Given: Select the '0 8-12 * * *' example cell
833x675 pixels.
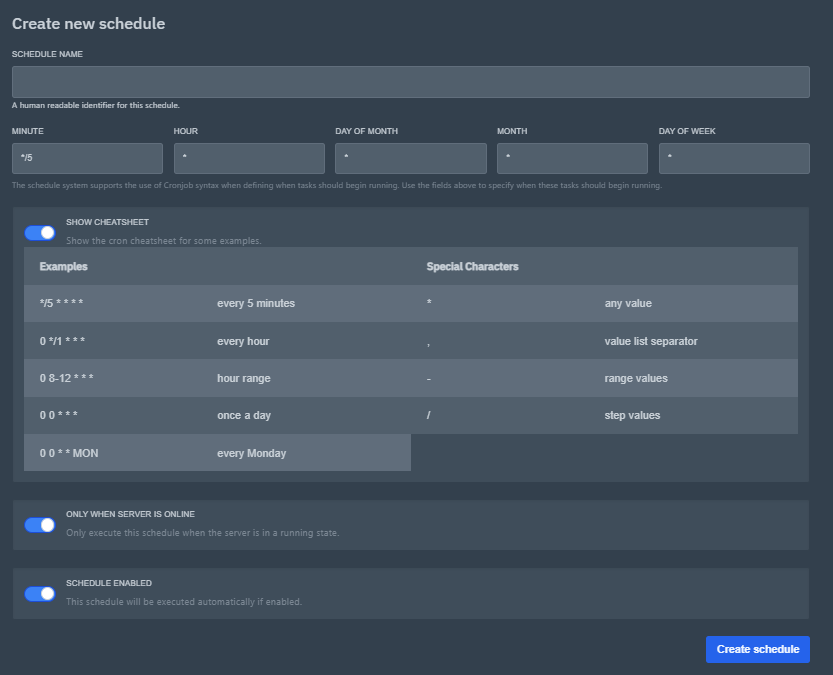Looking at the screenshot, I should 66,378.
